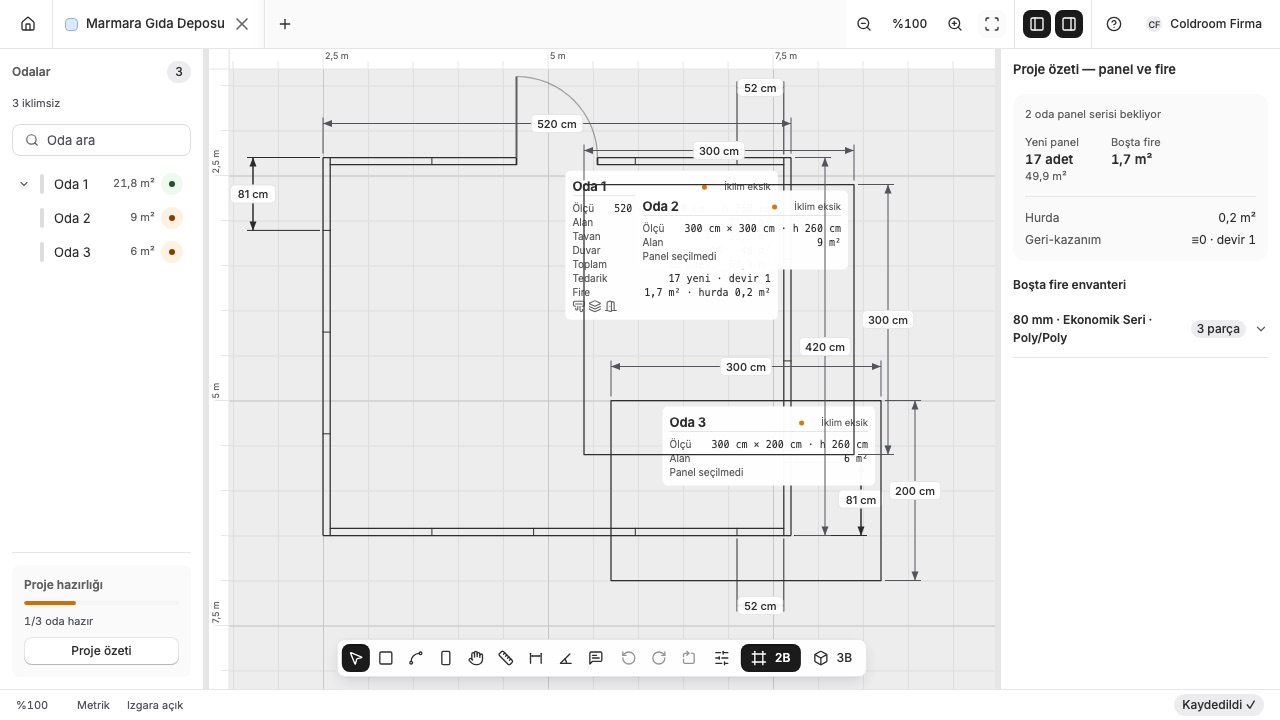Toggle the right summary panel
This screenshot has width=1280, height=720.
(x=1069, y=24)
